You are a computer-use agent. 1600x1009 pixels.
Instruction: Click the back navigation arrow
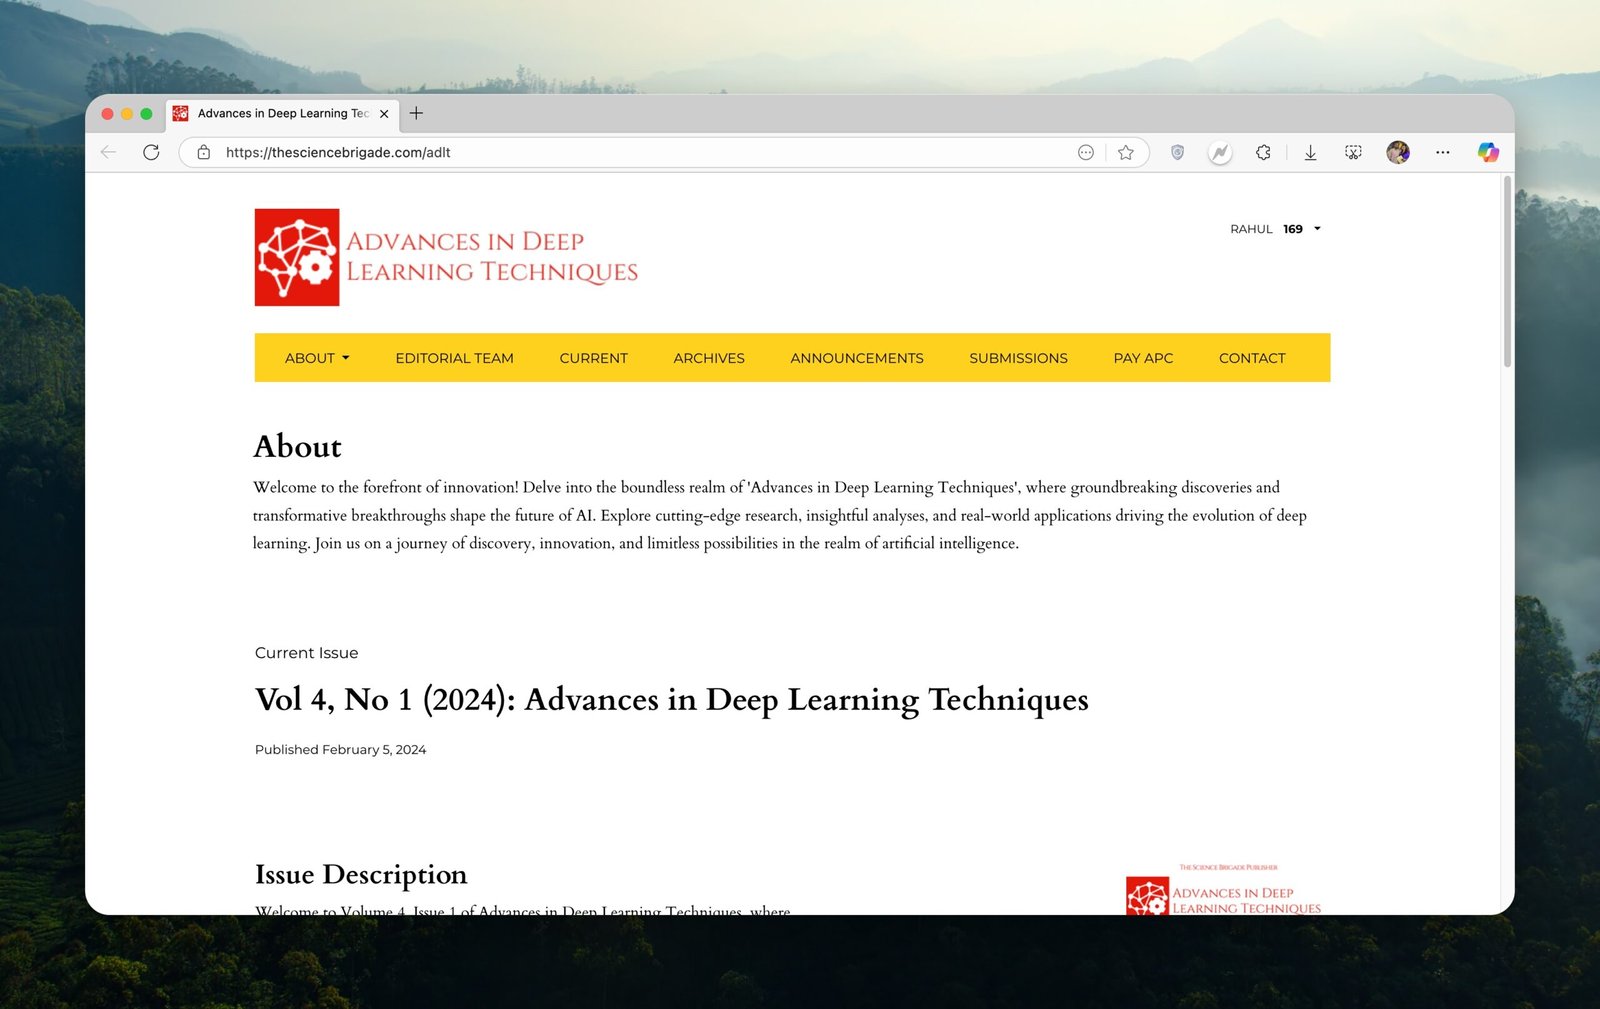click(109, 152)
